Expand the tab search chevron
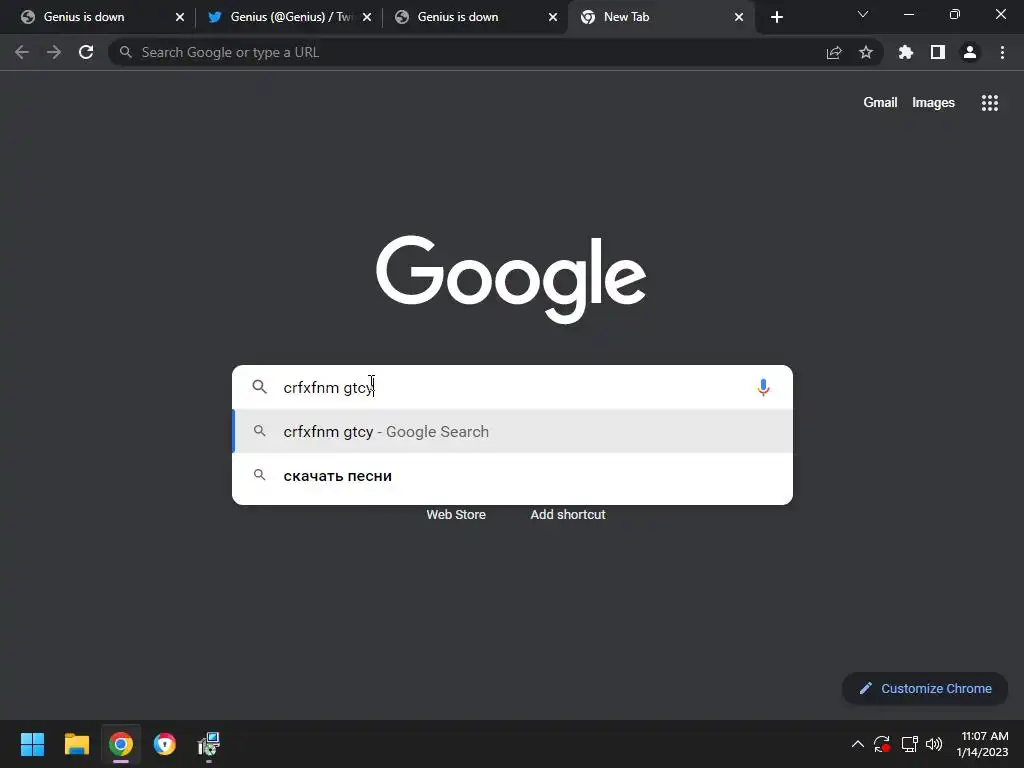The image size is (1024, 768). click(x=863, y=14)
